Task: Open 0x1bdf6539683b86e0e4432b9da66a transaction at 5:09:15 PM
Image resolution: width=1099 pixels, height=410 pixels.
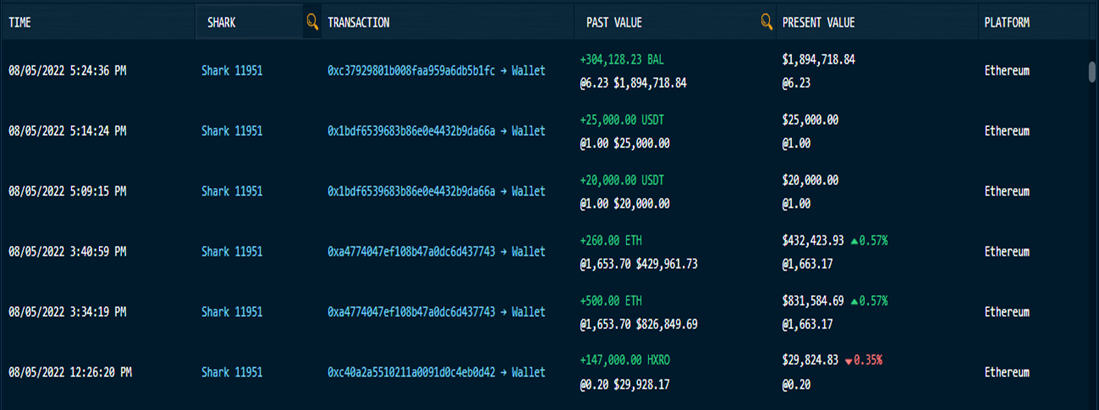Action: 436,191
